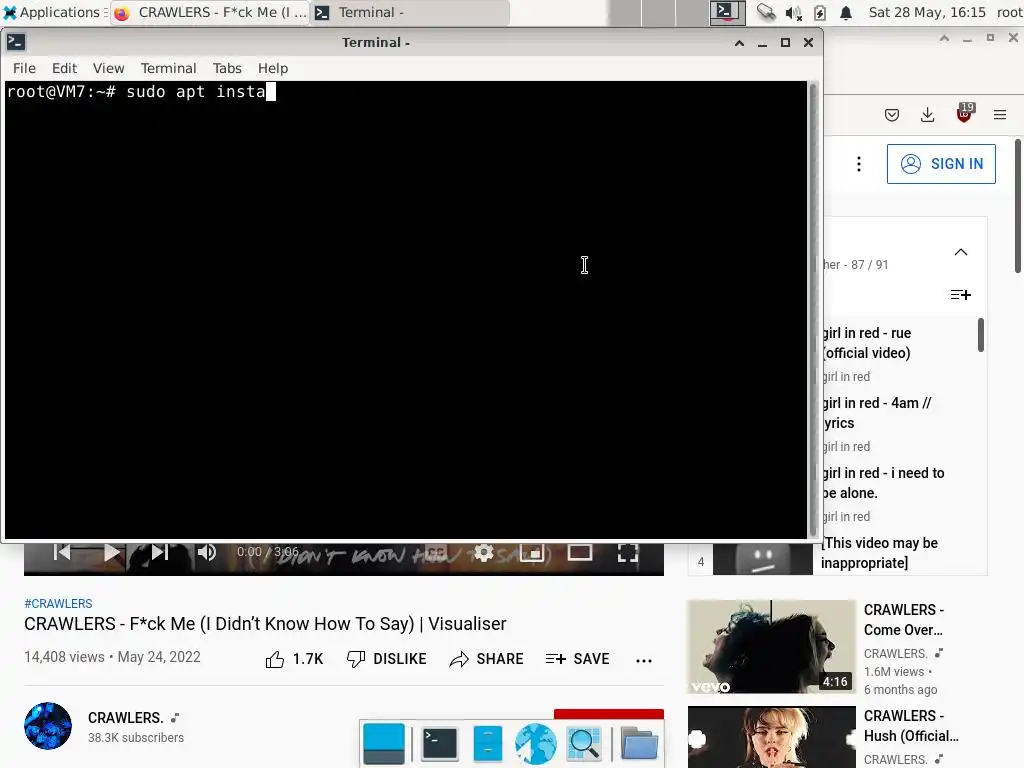Open the application finder magnifier icon in the dock
Viewport: 1024px width, 768px height.
584,744
